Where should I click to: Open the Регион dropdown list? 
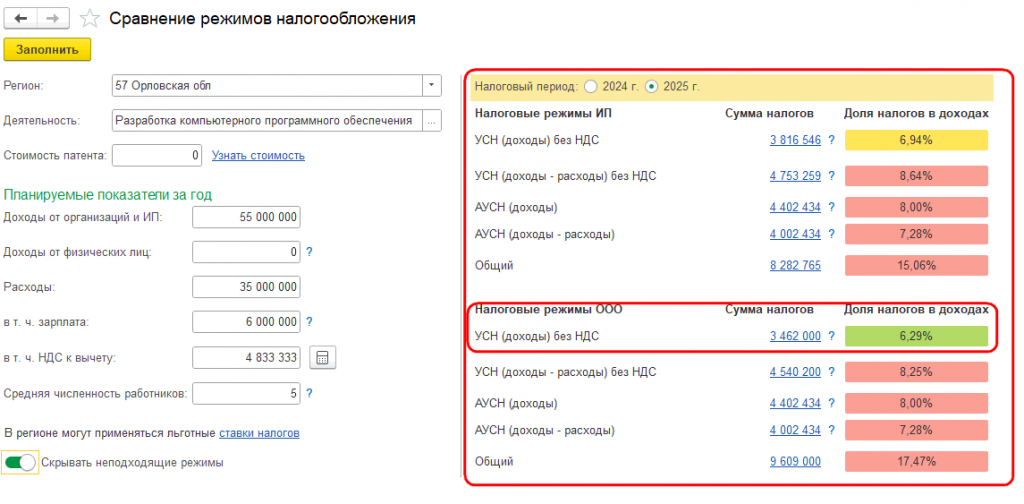pos(432,86)
